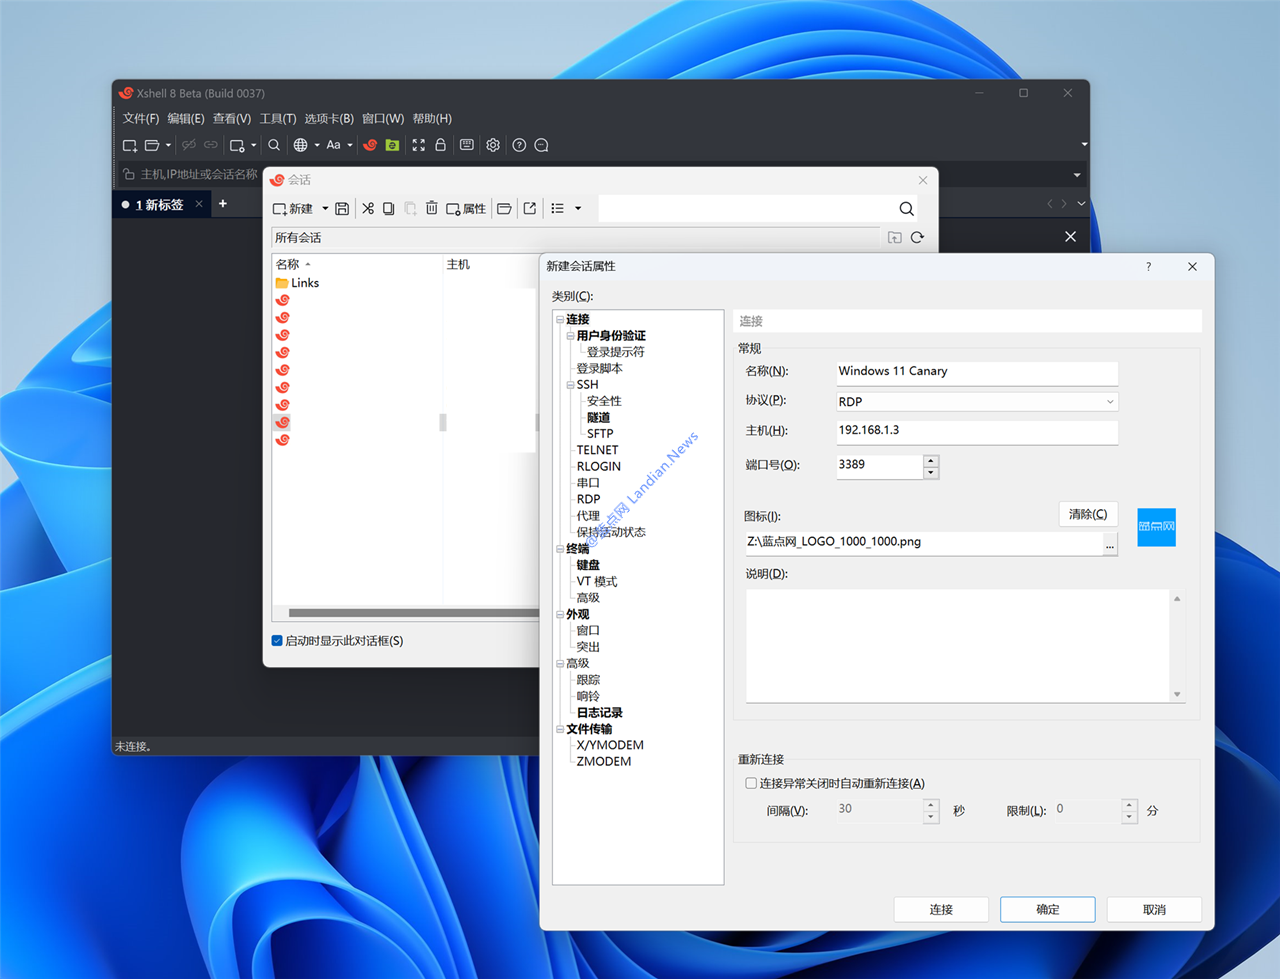Open options via the gear icon

493,145
